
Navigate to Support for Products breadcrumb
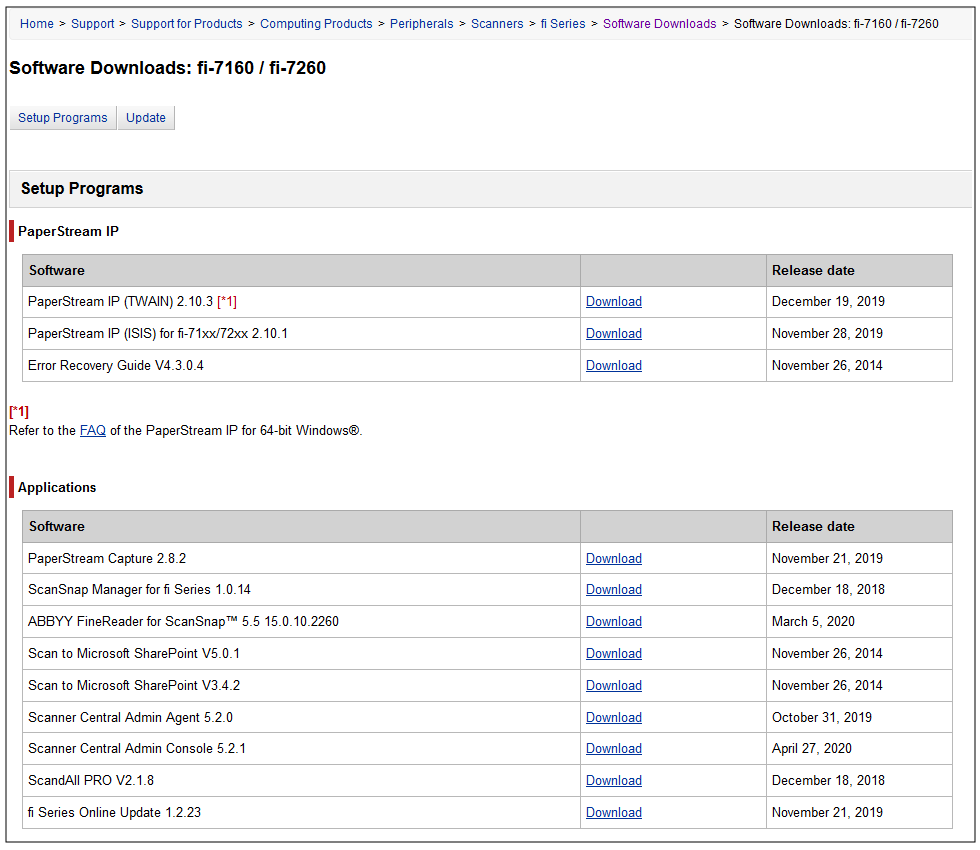[x=187, y=24]
